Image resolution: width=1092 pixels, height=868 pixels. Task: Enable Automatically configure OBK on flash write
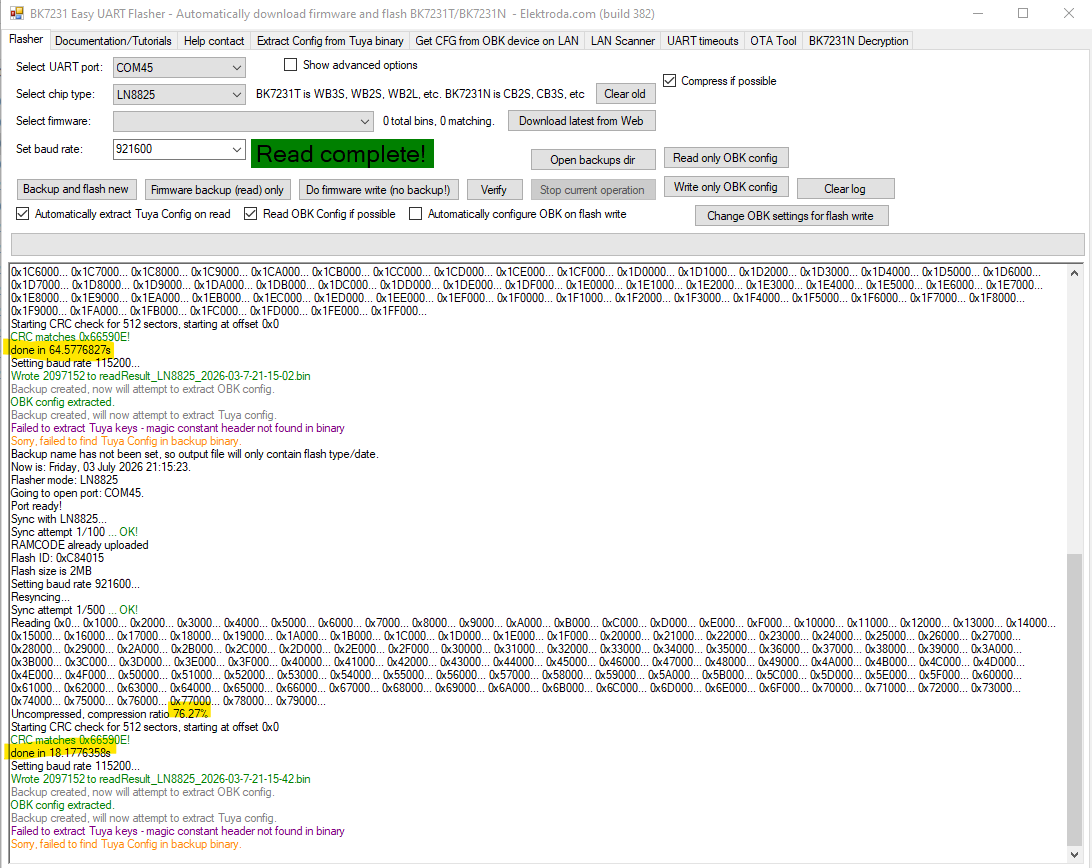415,214
